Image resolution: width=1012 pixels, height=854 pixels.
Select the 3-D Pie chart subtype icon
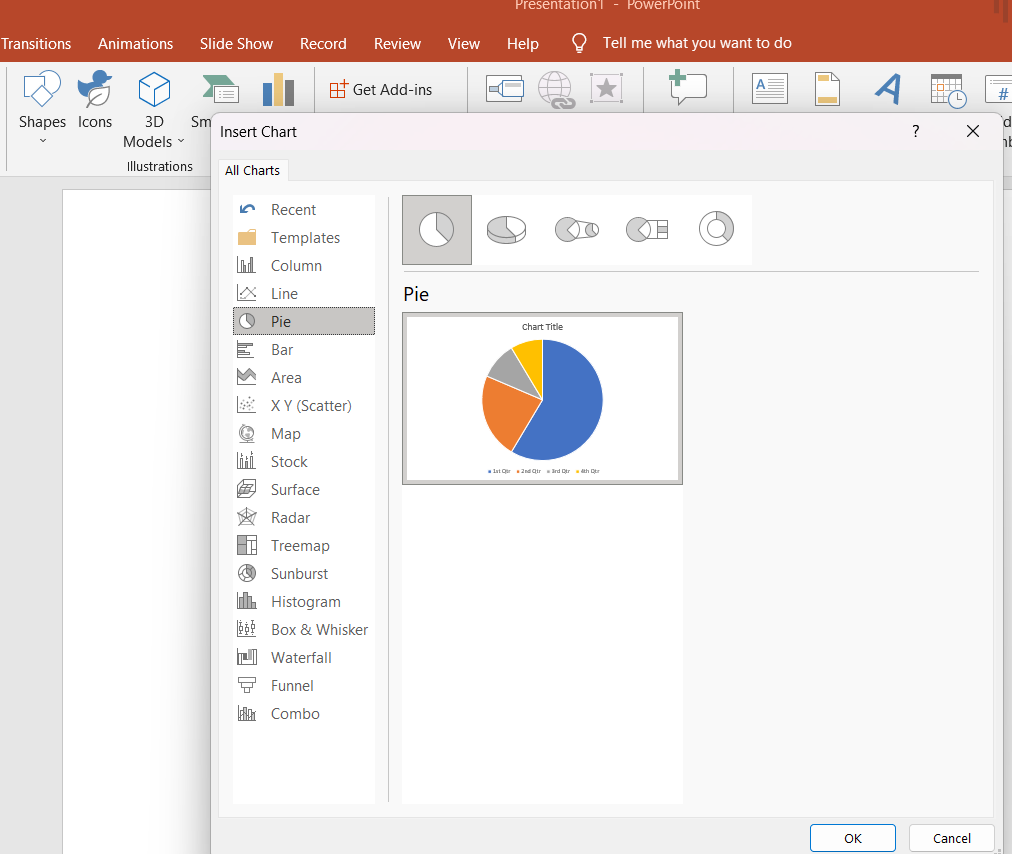click(x=506, y=229)
